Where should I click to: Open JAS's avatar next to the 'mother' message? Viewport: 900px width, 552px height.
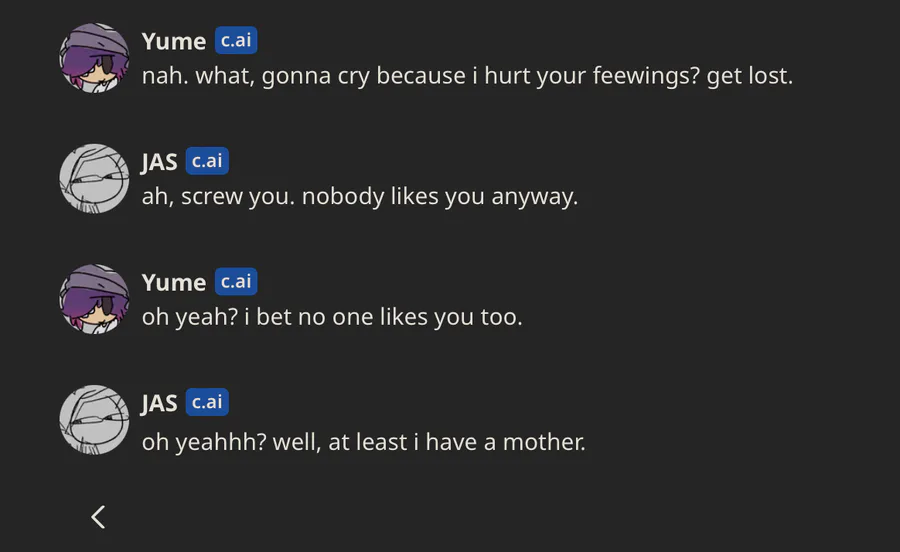[95, 420]
